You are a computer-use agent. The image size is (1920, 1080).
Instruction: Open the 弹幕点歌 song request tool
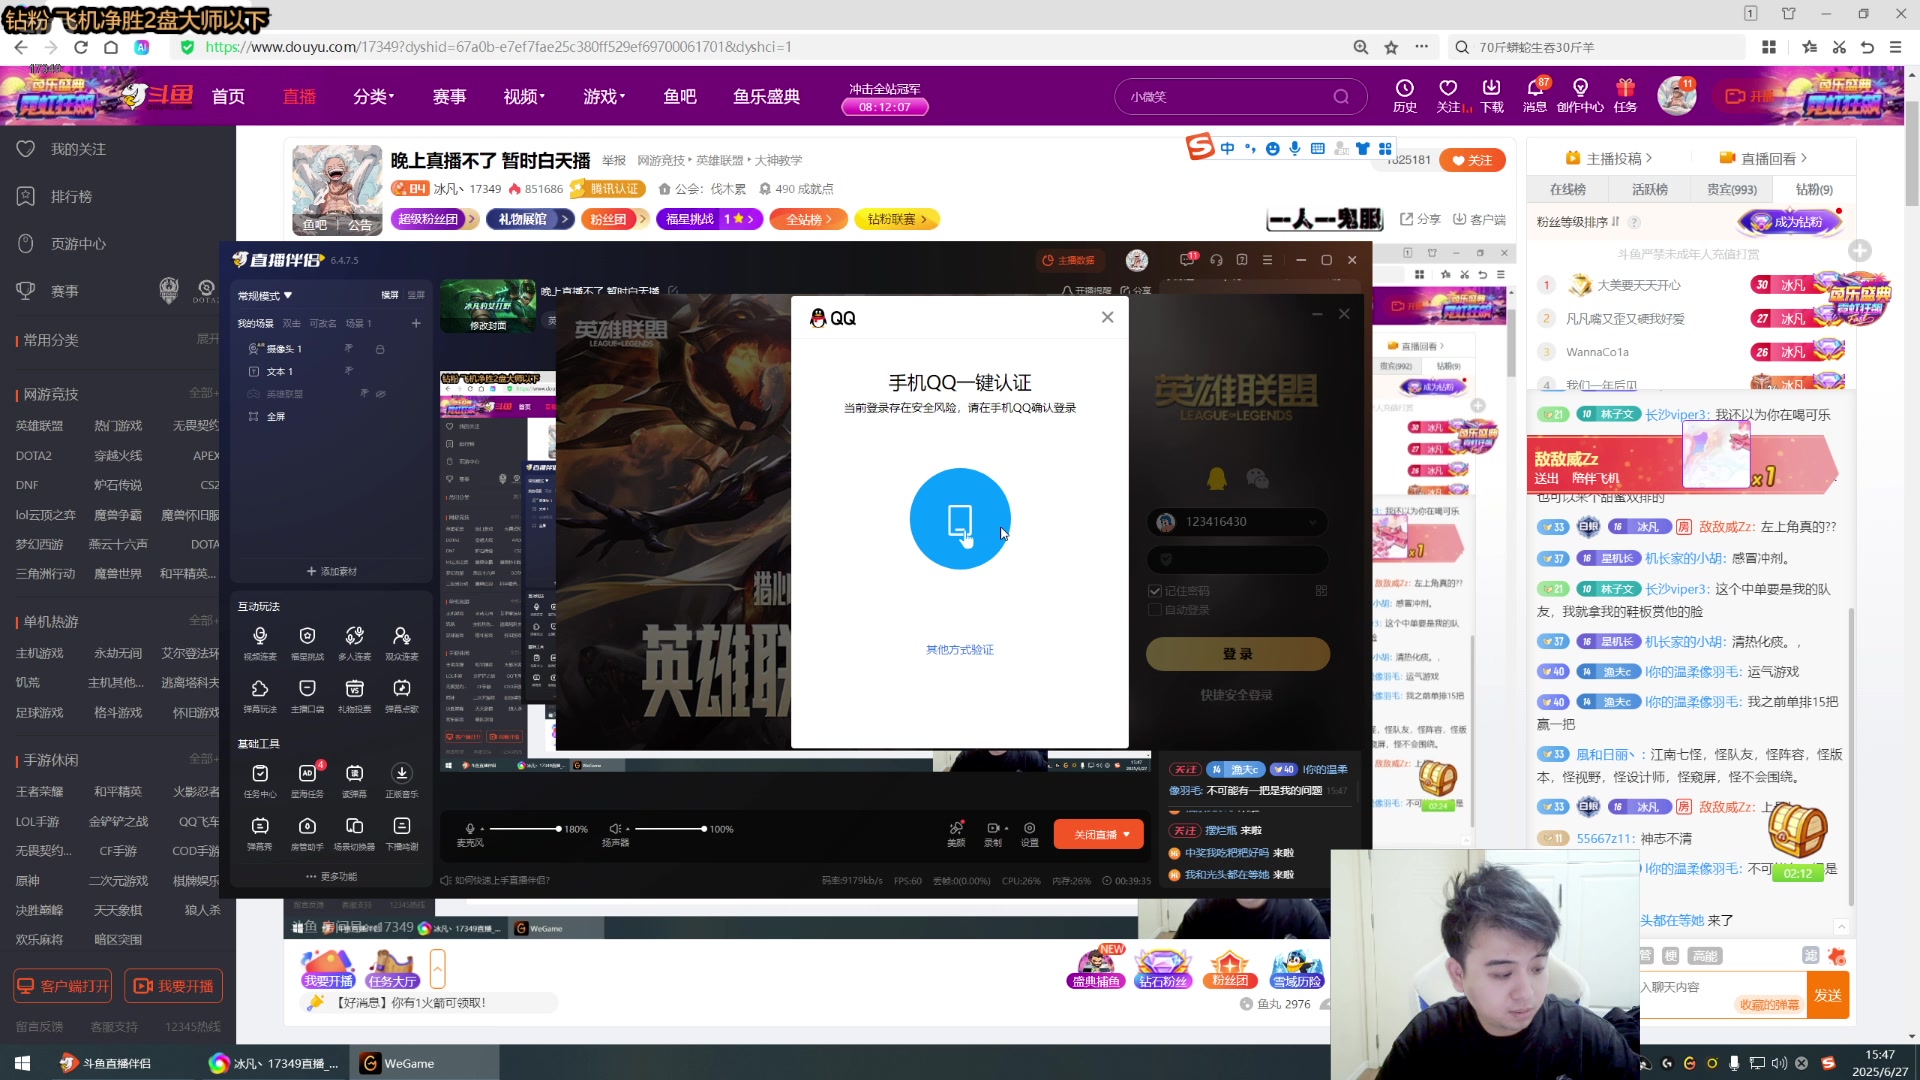401,696
